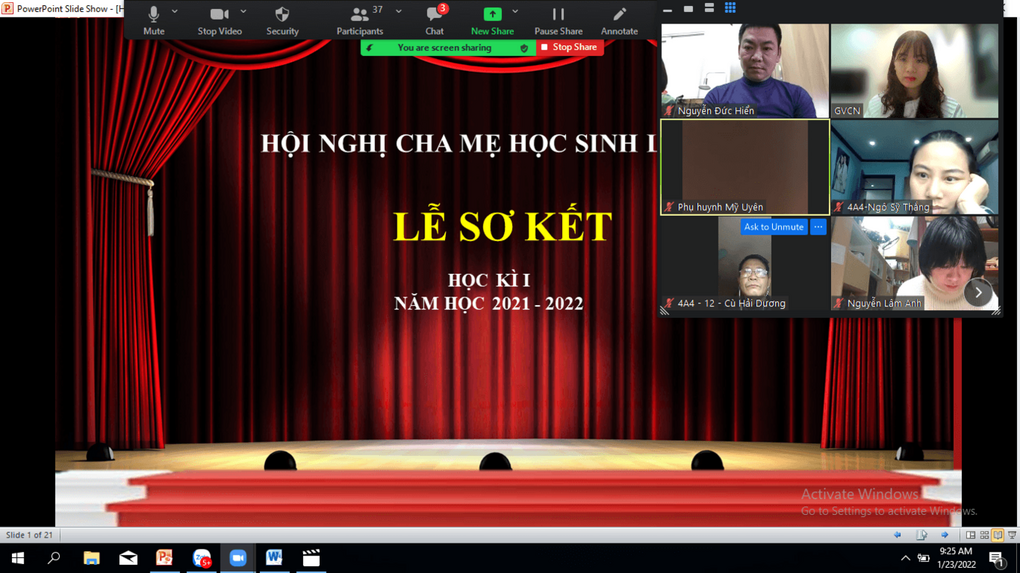Click Ask to Unmute on participant video
This screenshot has width=1020, height=573.
[x=773, y=227]
